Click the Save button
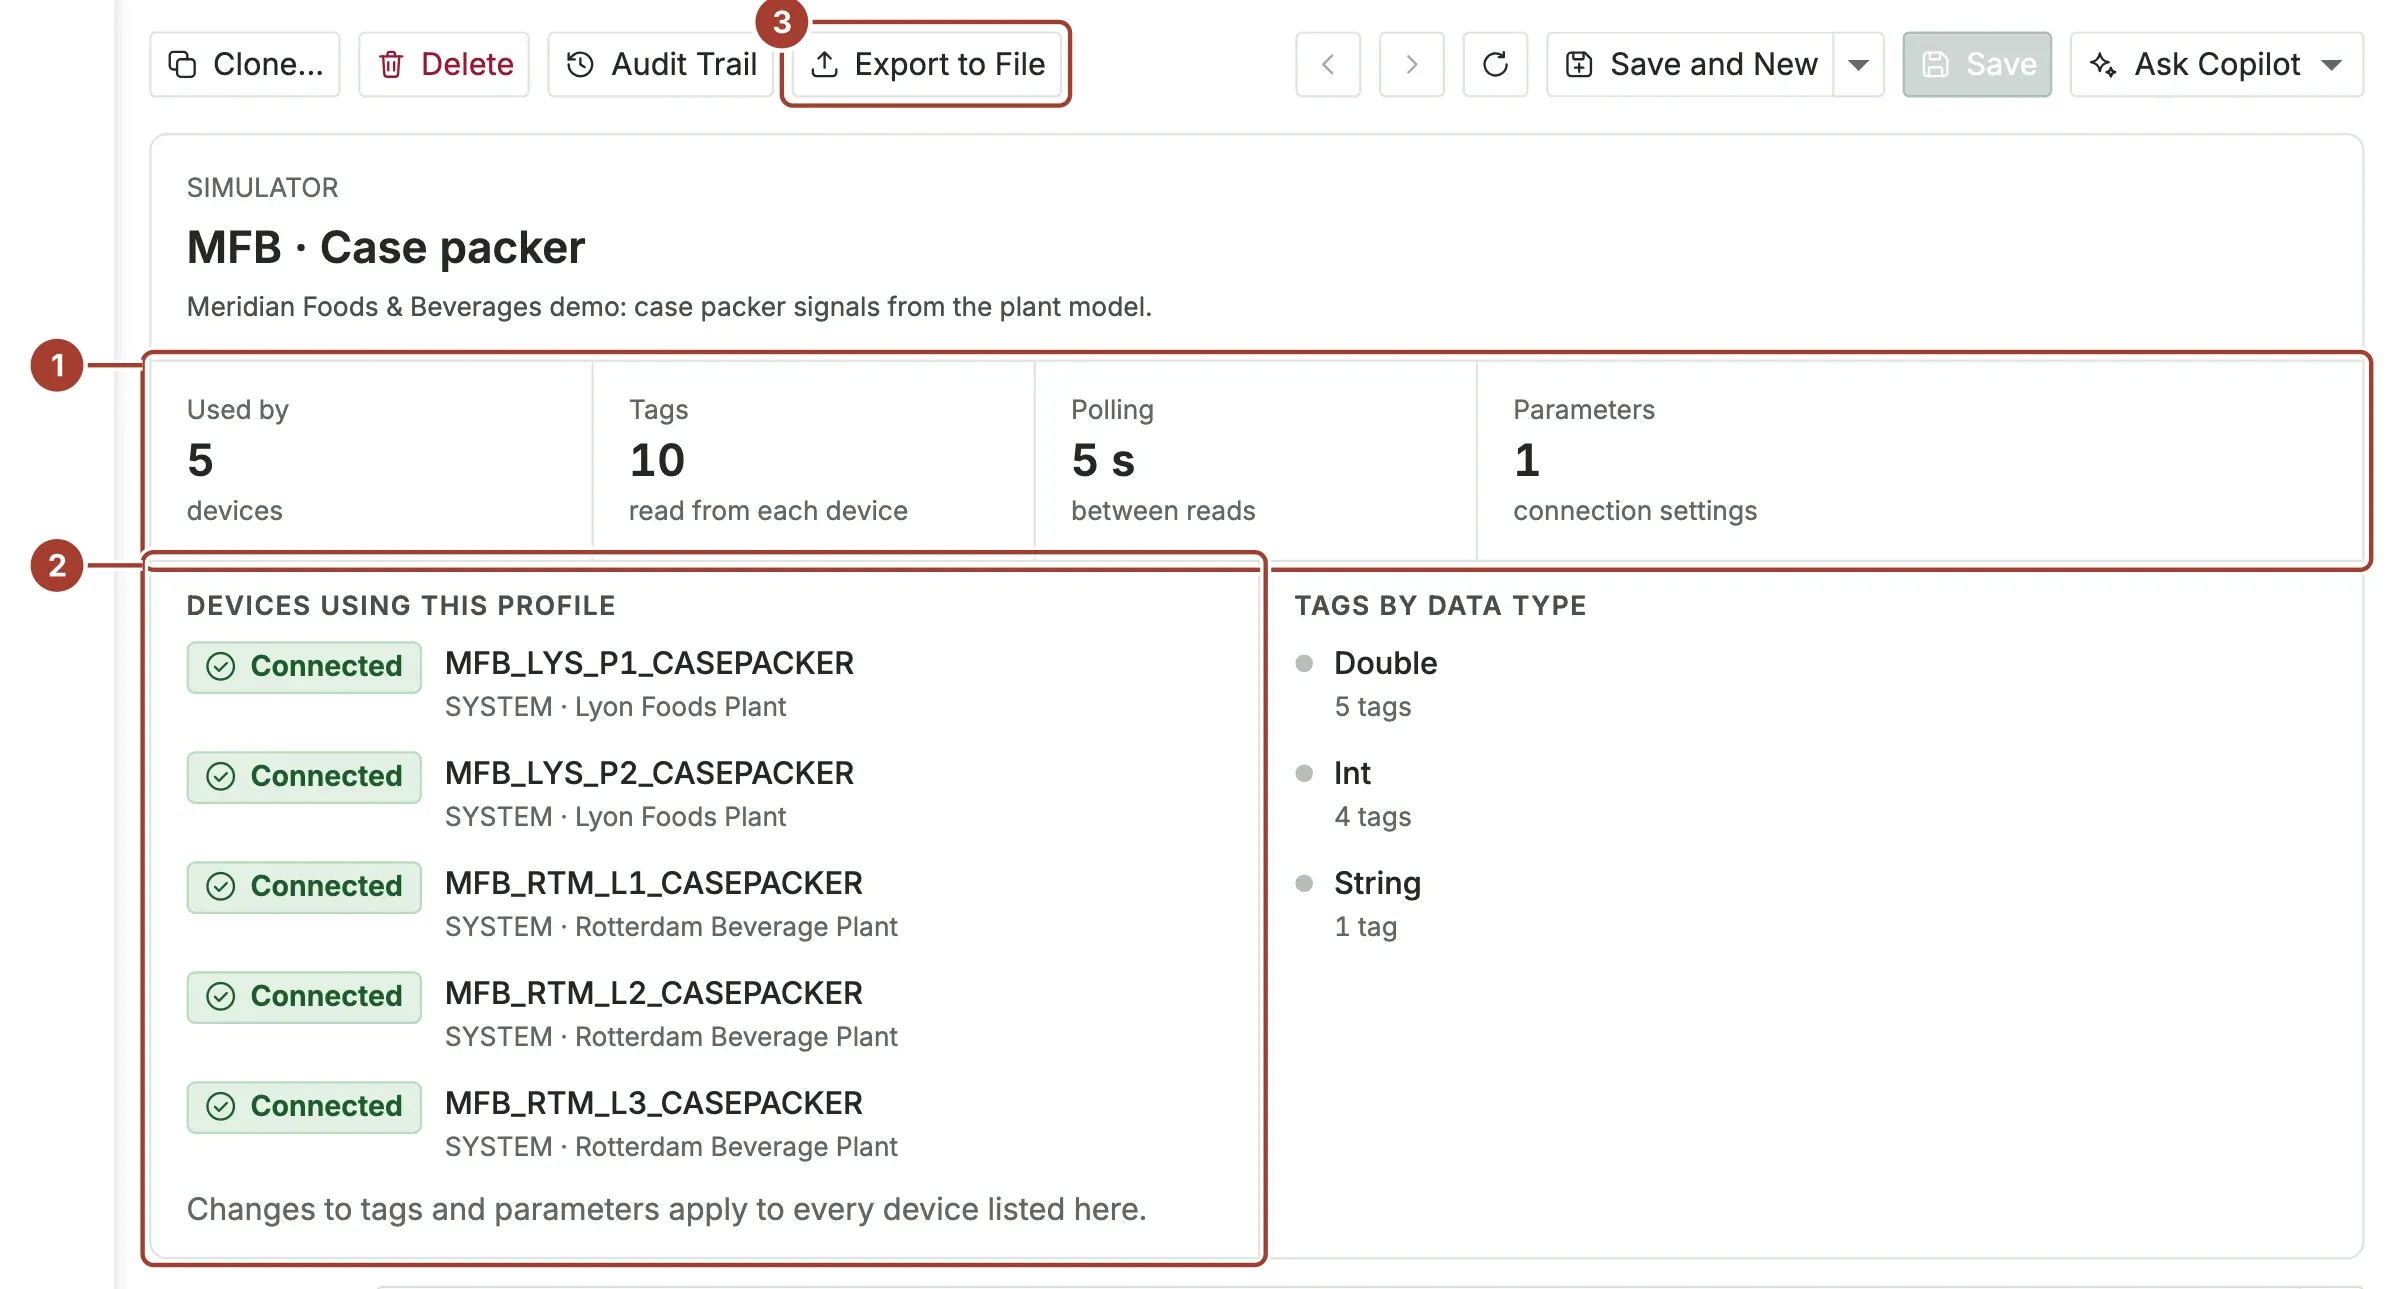Viewport: 2400px width, 1289px height. click(x=1977, y=65)
